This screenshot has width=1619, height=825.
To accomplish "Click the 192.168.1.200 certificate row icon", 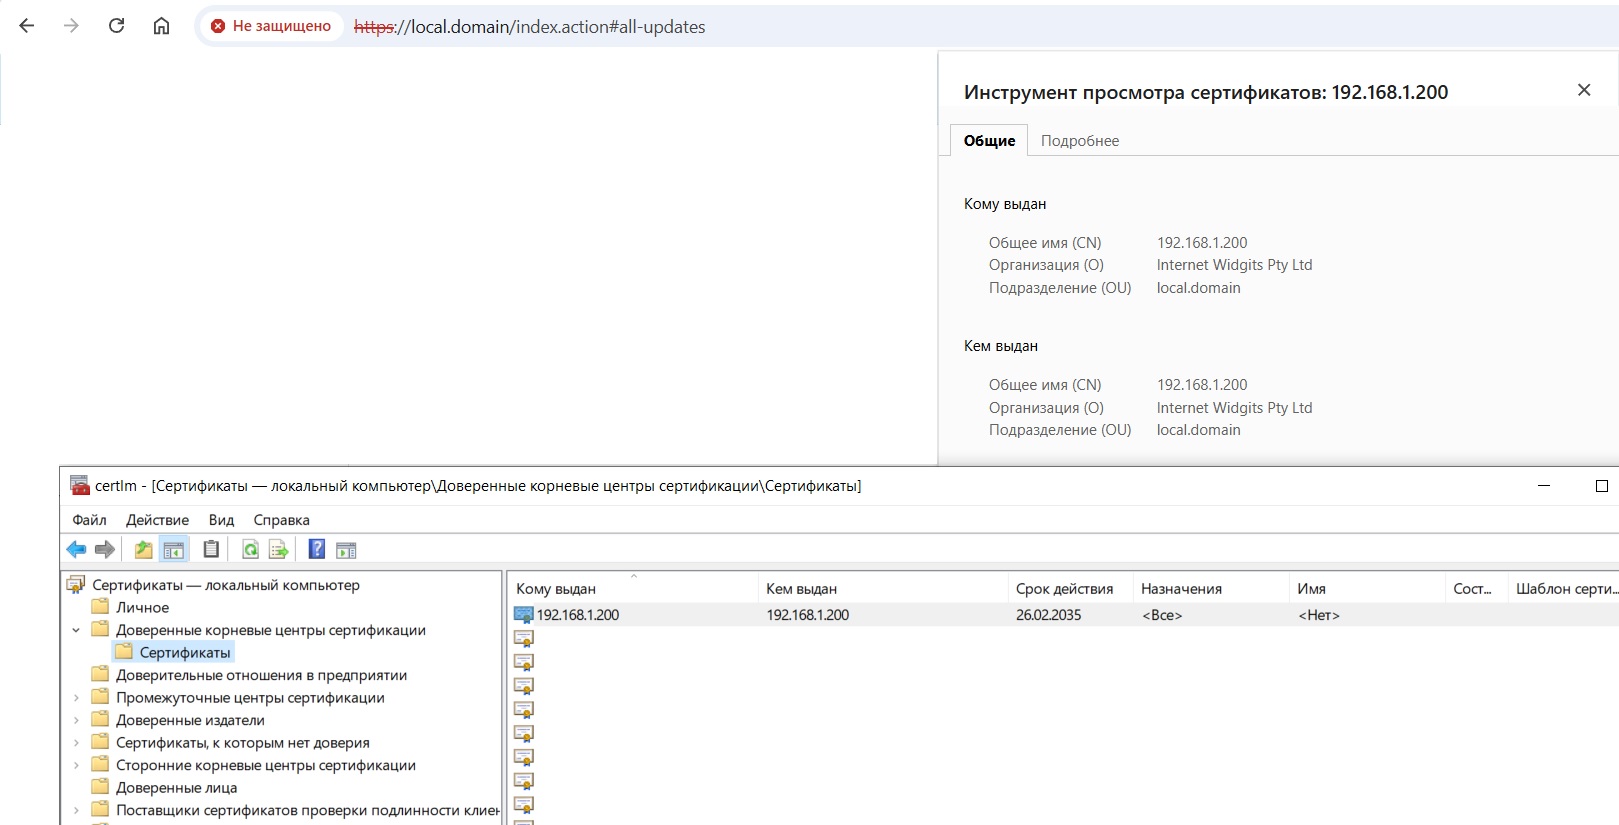I will (x=524, y=615).
